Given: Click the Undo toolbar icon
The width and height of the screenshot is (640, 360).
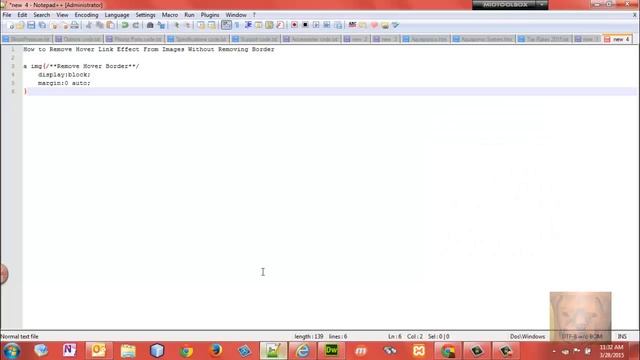Looking at the screenshot, I should 125,25.
